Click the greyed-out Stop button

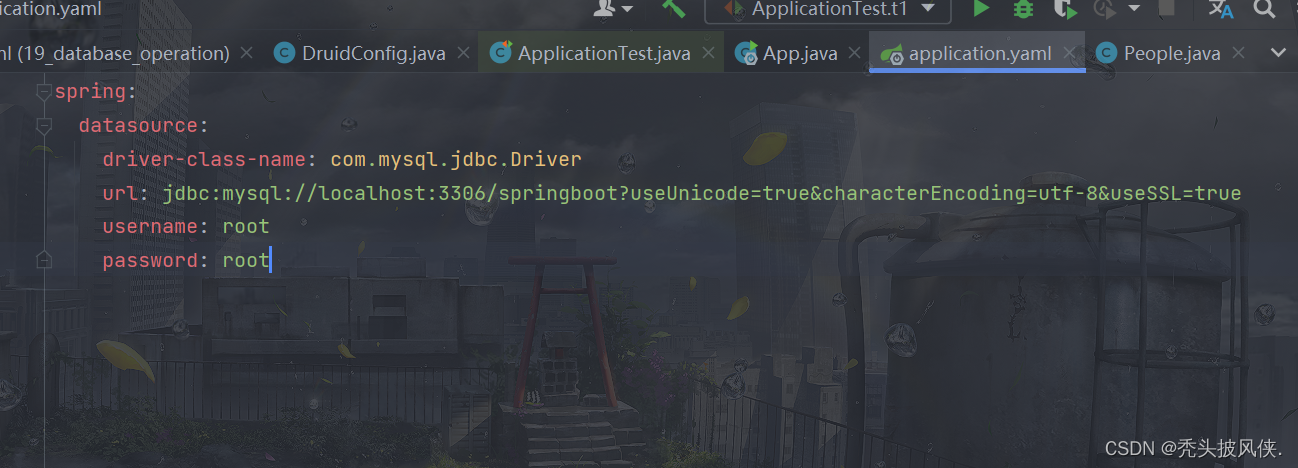click(x=1166, y=8)
